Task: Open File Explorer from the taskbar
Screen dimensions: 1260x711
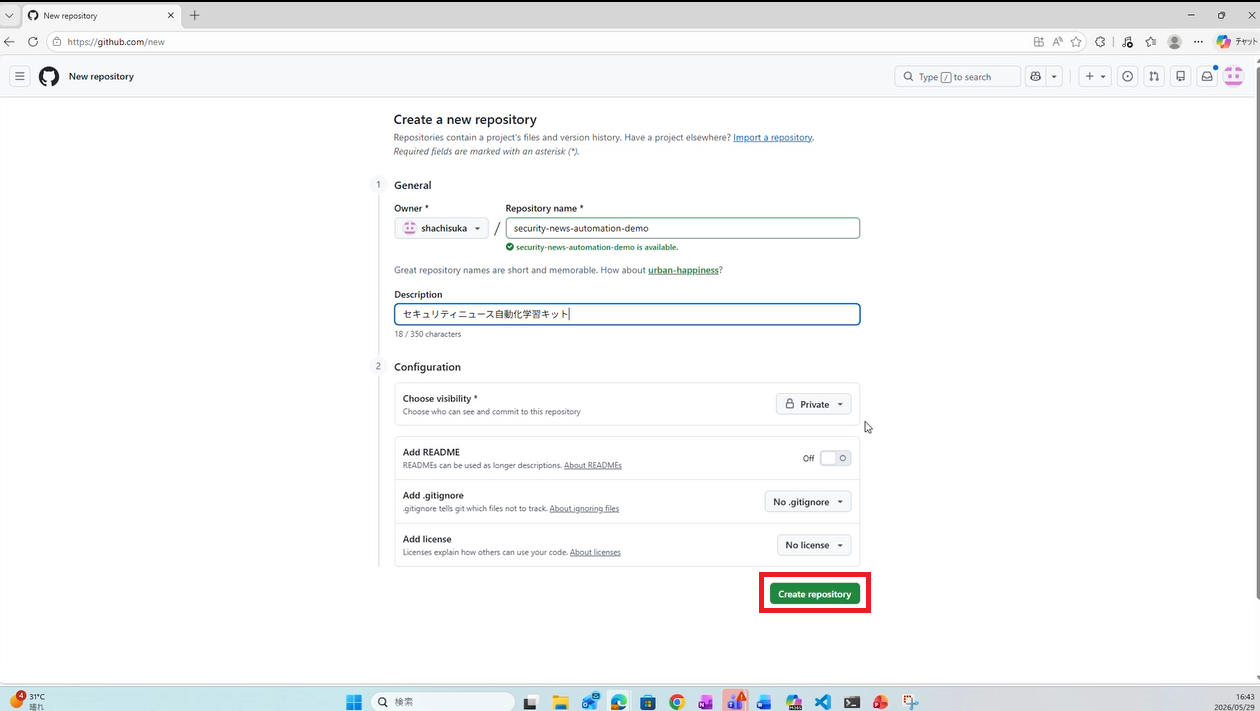Action: pos(560,702)
